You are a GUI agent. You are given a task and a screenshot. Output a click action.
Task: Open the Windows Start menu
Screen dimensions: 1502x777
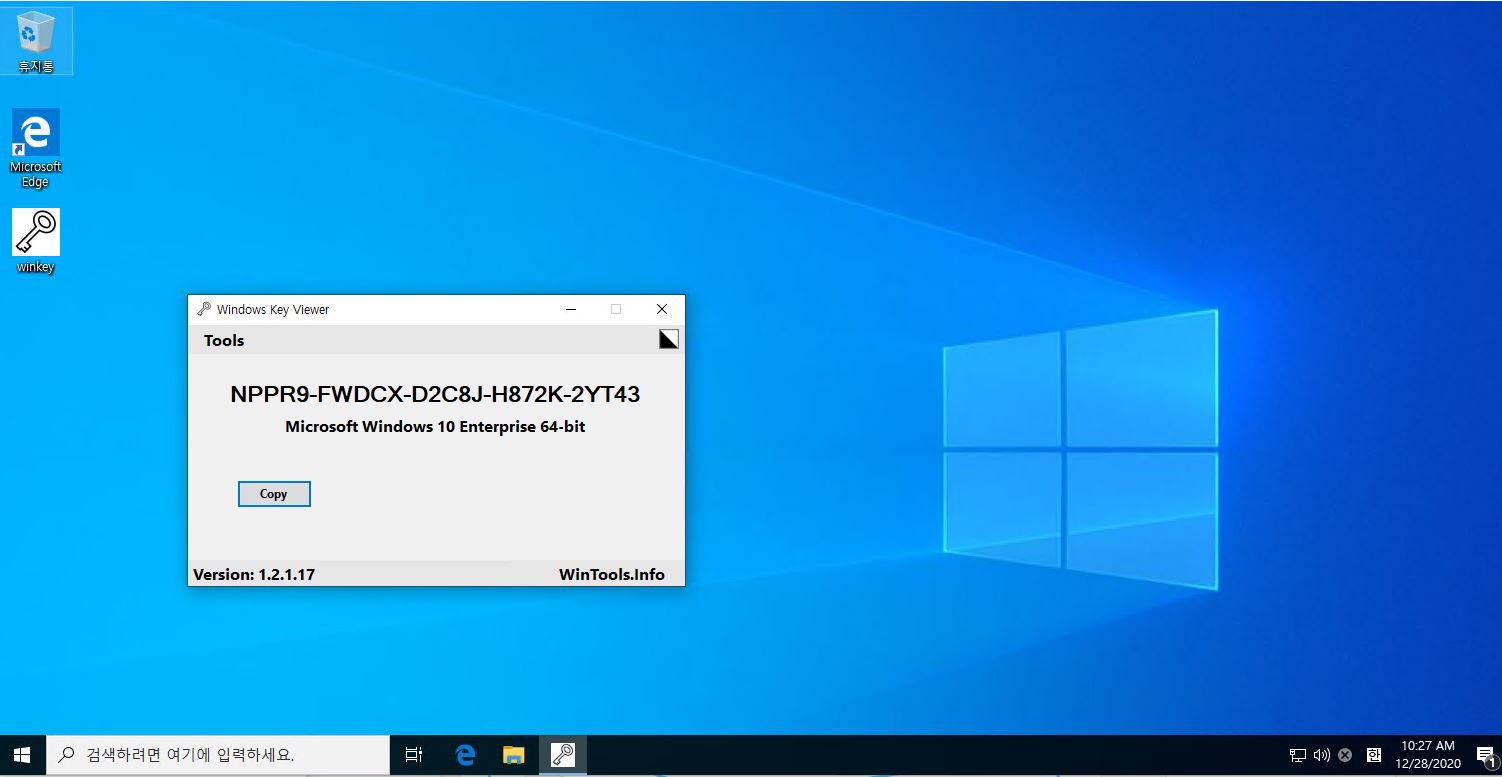tap(22, 756)
